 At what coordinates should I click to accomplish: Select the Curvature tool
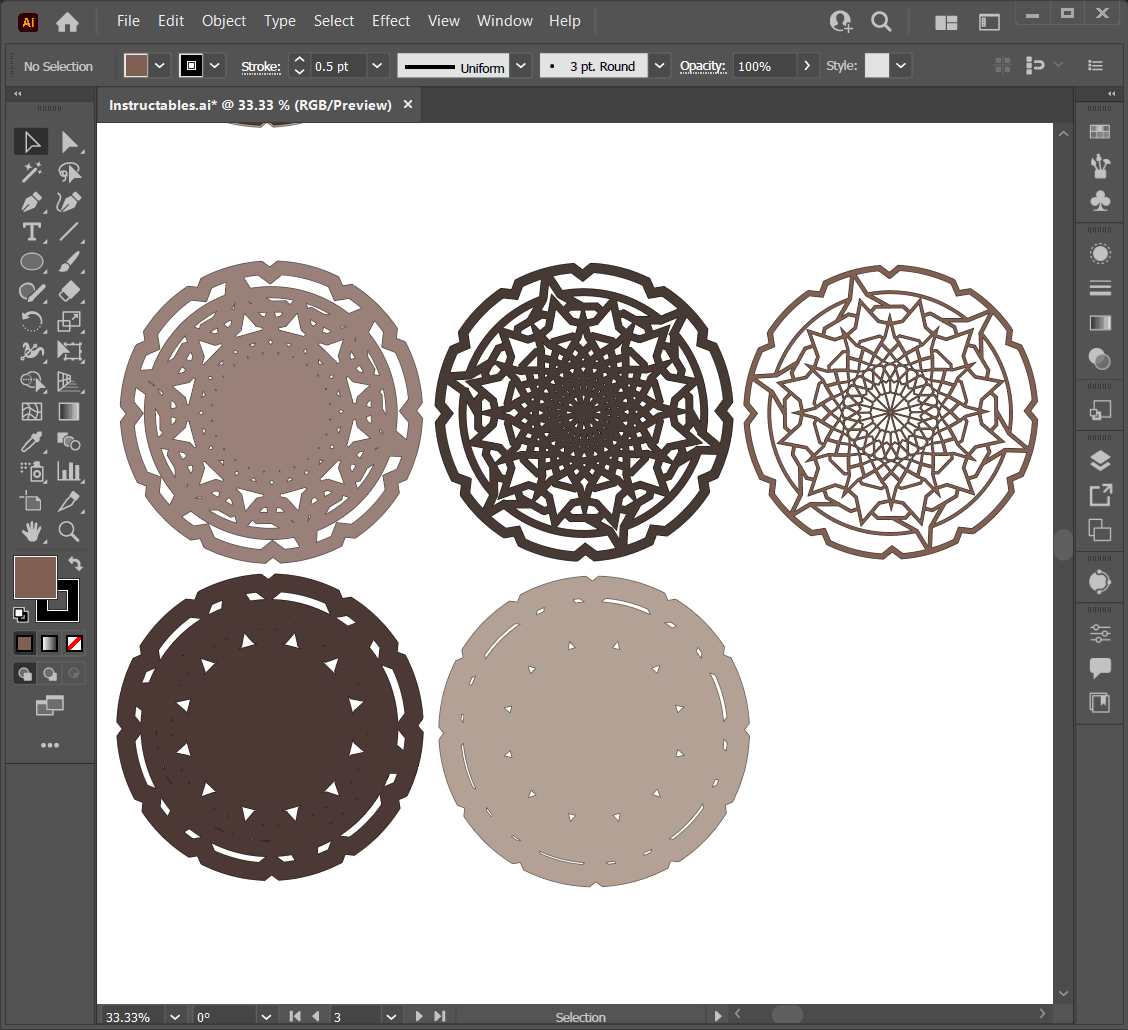click(x=69, y=202)
